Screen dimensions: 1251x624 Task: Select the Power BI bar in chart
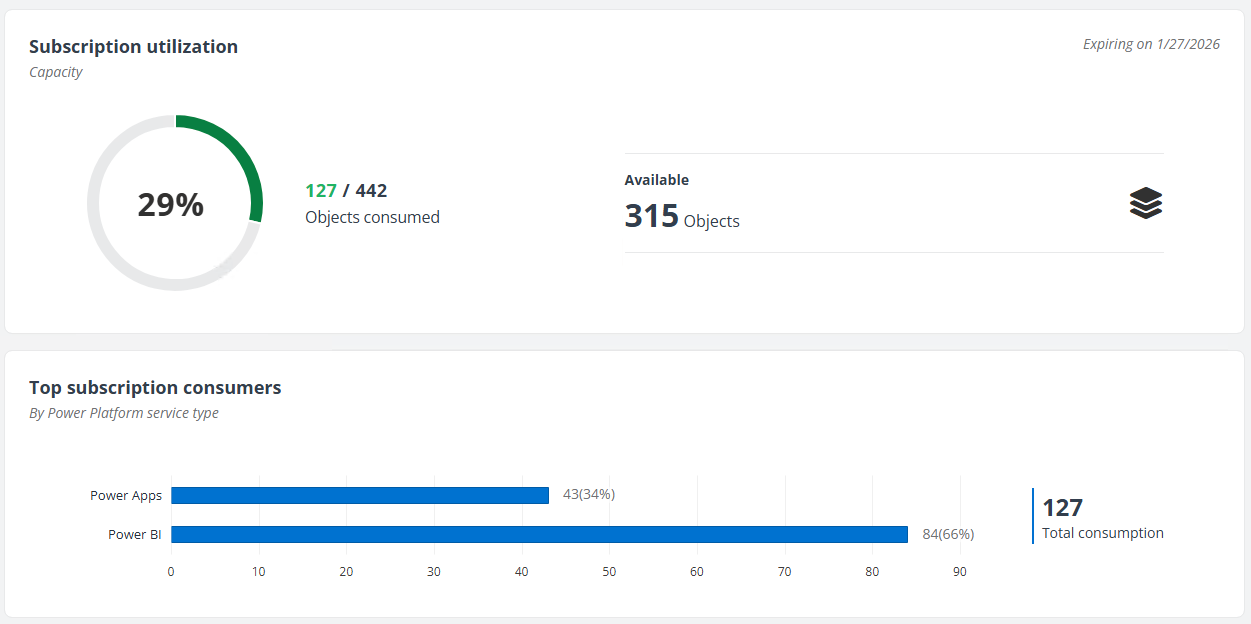point(539,534)
